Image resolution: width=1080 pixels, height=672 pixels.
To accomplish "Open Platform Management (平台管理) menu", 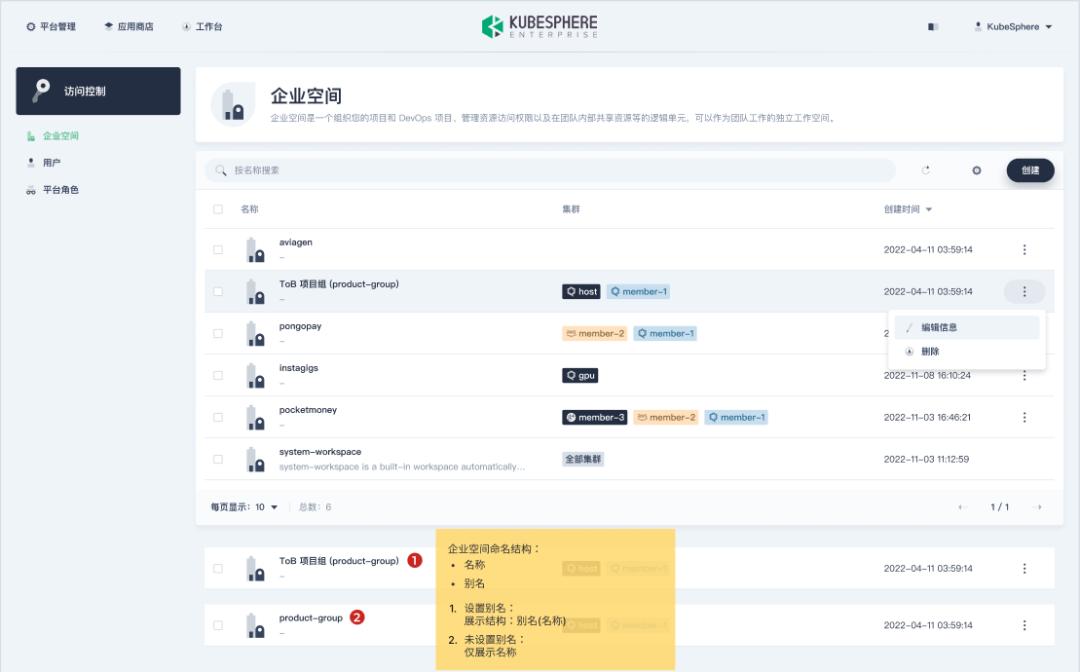I will coord(51,27).
